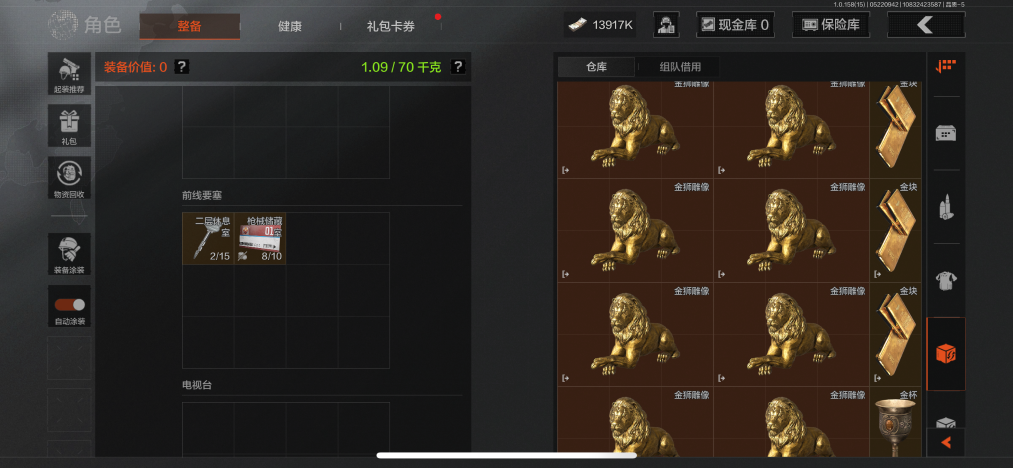Select the 二层休息室 key item with 2/15 uses
This screenshot has width=1013, height=468.
(208, 239)
